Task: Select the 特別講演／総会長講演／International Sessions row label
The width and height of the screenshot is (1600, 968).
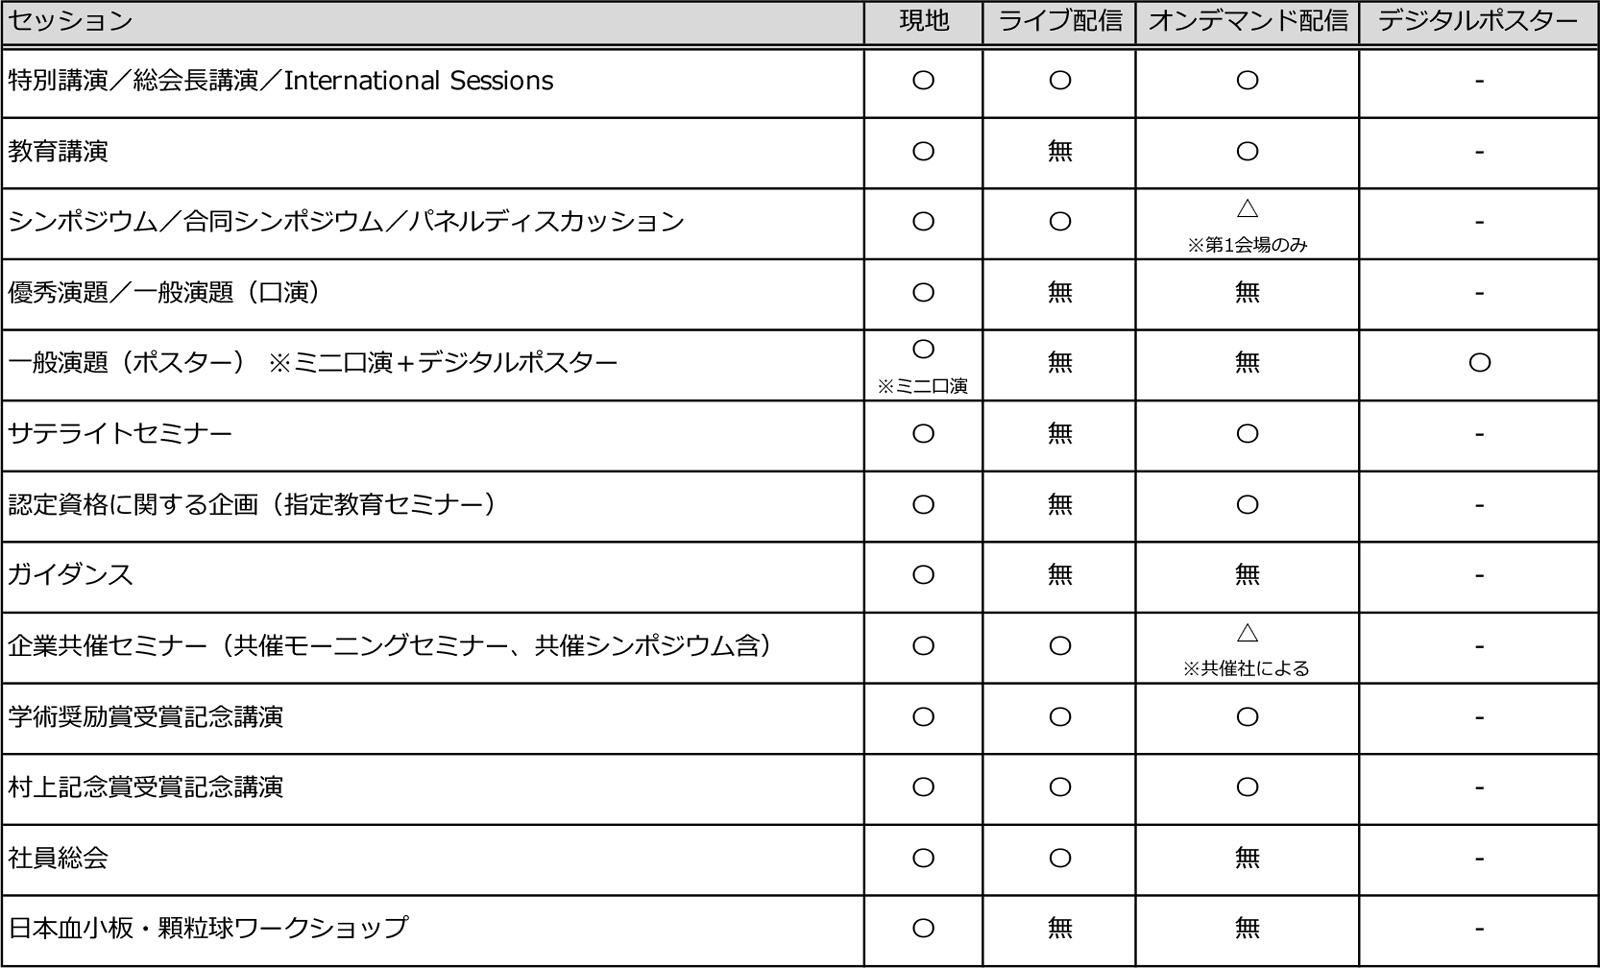Action: 281,81
